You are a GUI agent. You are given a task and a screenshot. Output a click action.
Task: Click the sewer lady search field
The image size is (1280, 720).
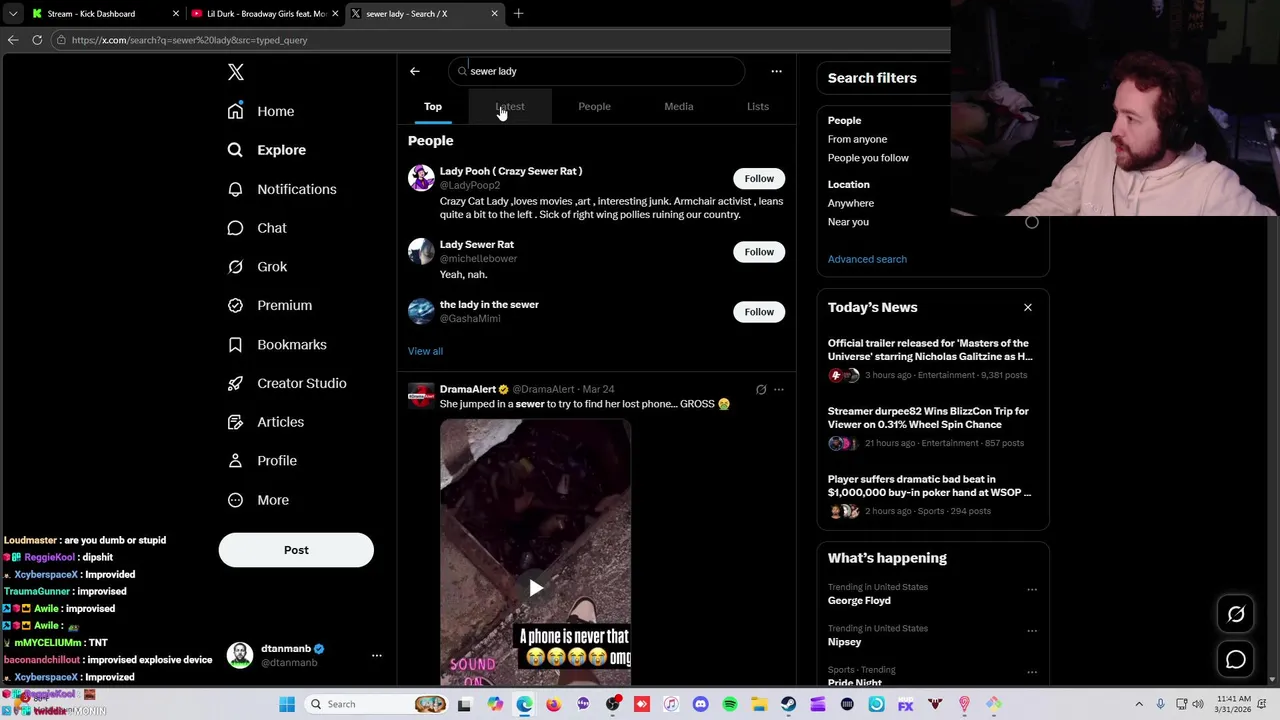tap(596, 71)
